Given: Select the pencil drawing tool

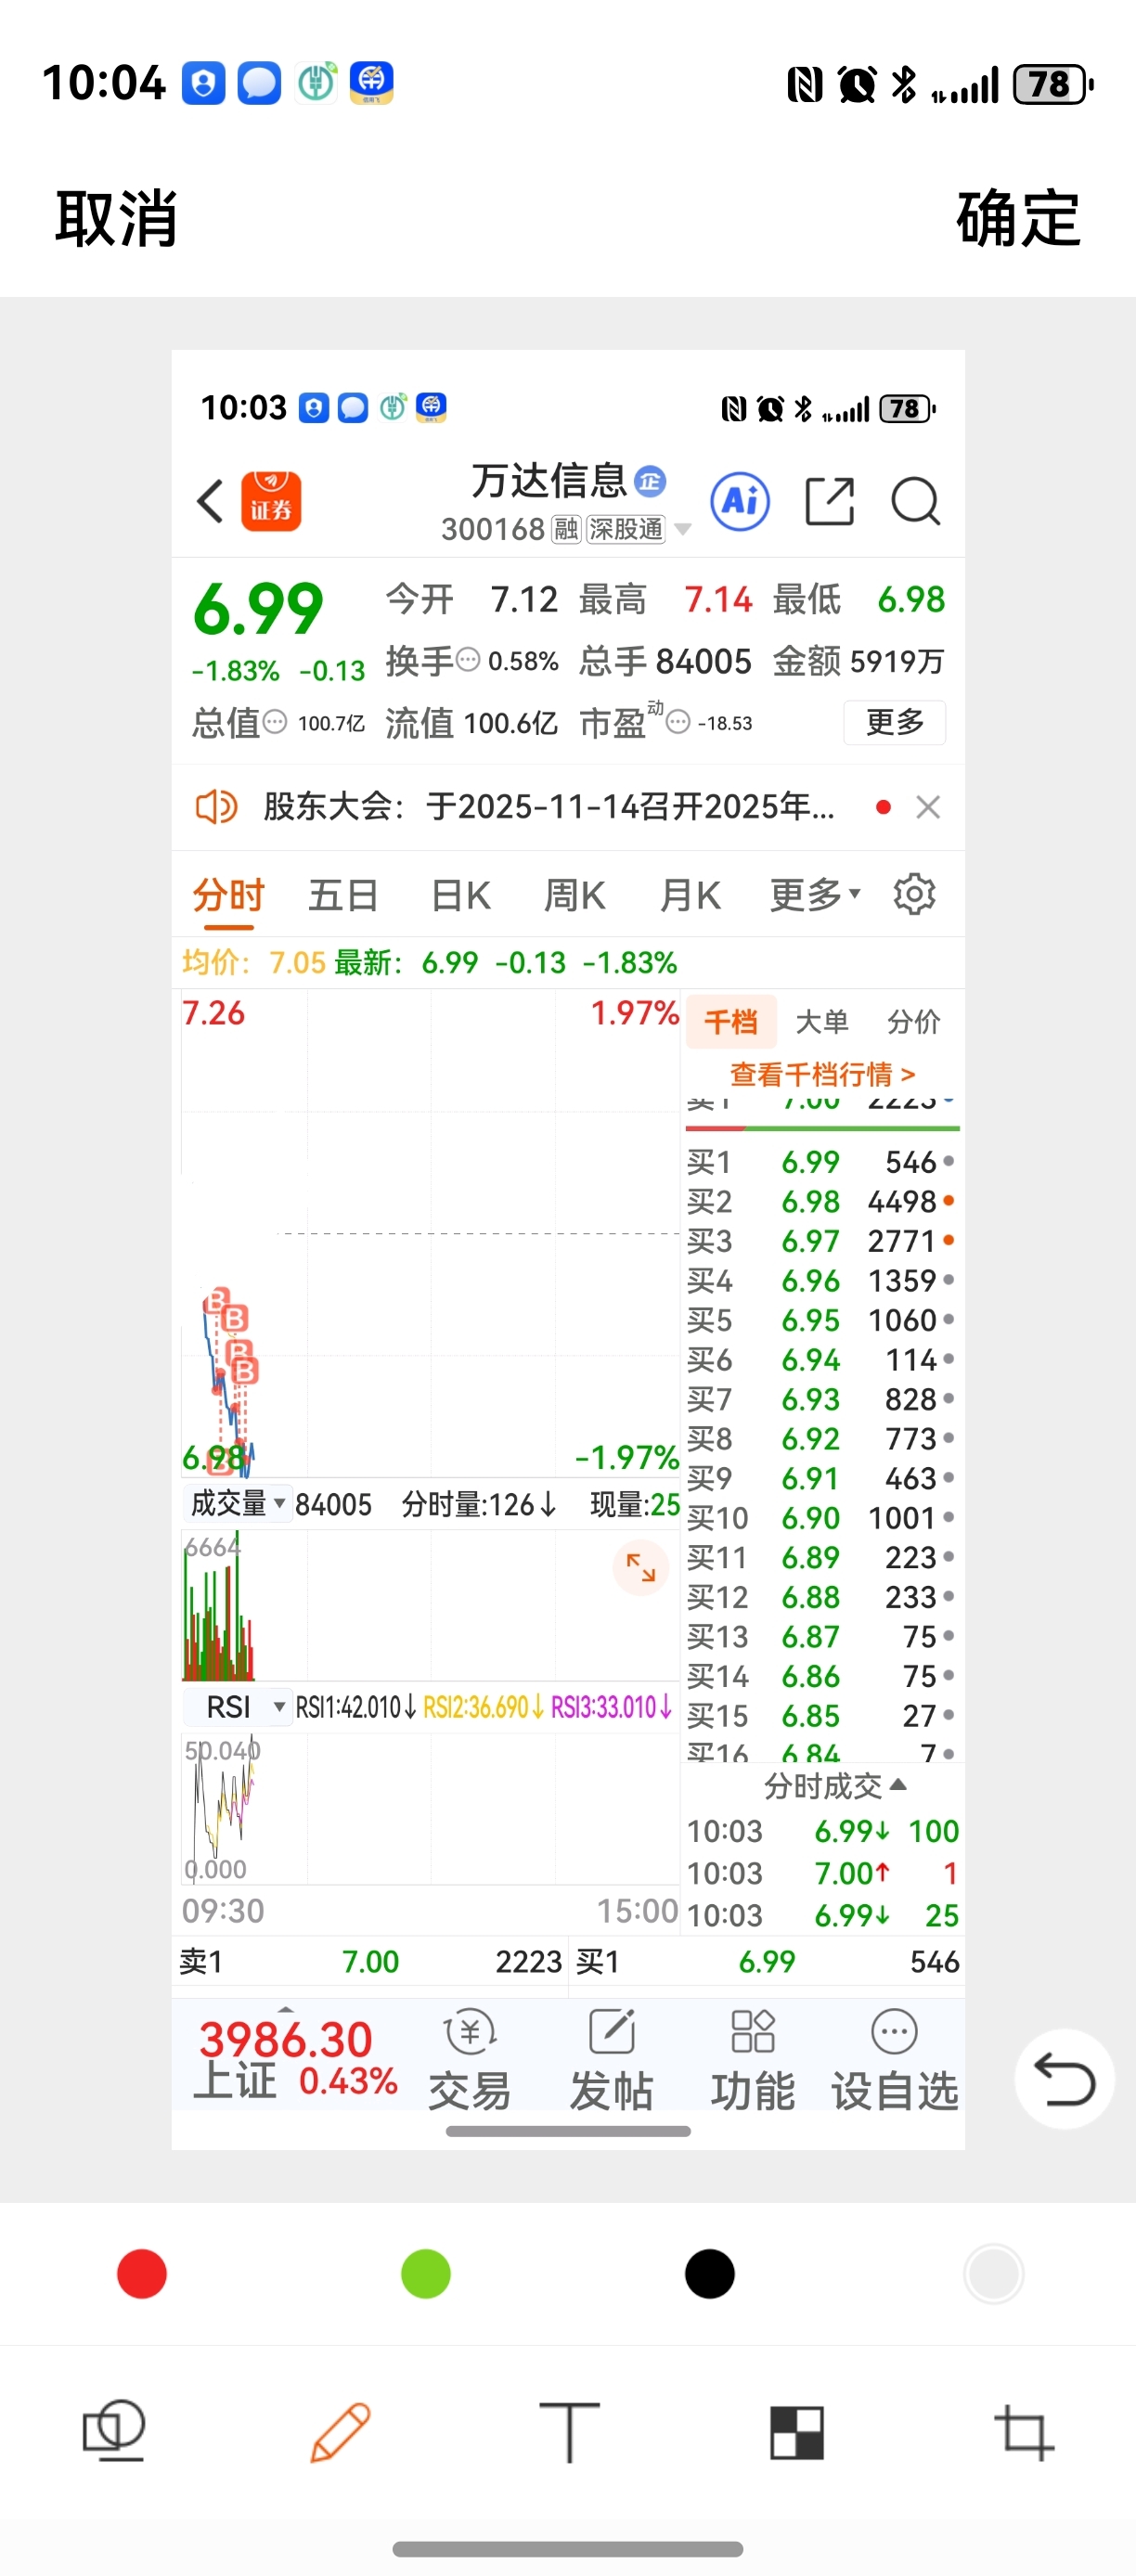Looking at the screenshot, I should pyautogui.click(x=341, y=2431).
